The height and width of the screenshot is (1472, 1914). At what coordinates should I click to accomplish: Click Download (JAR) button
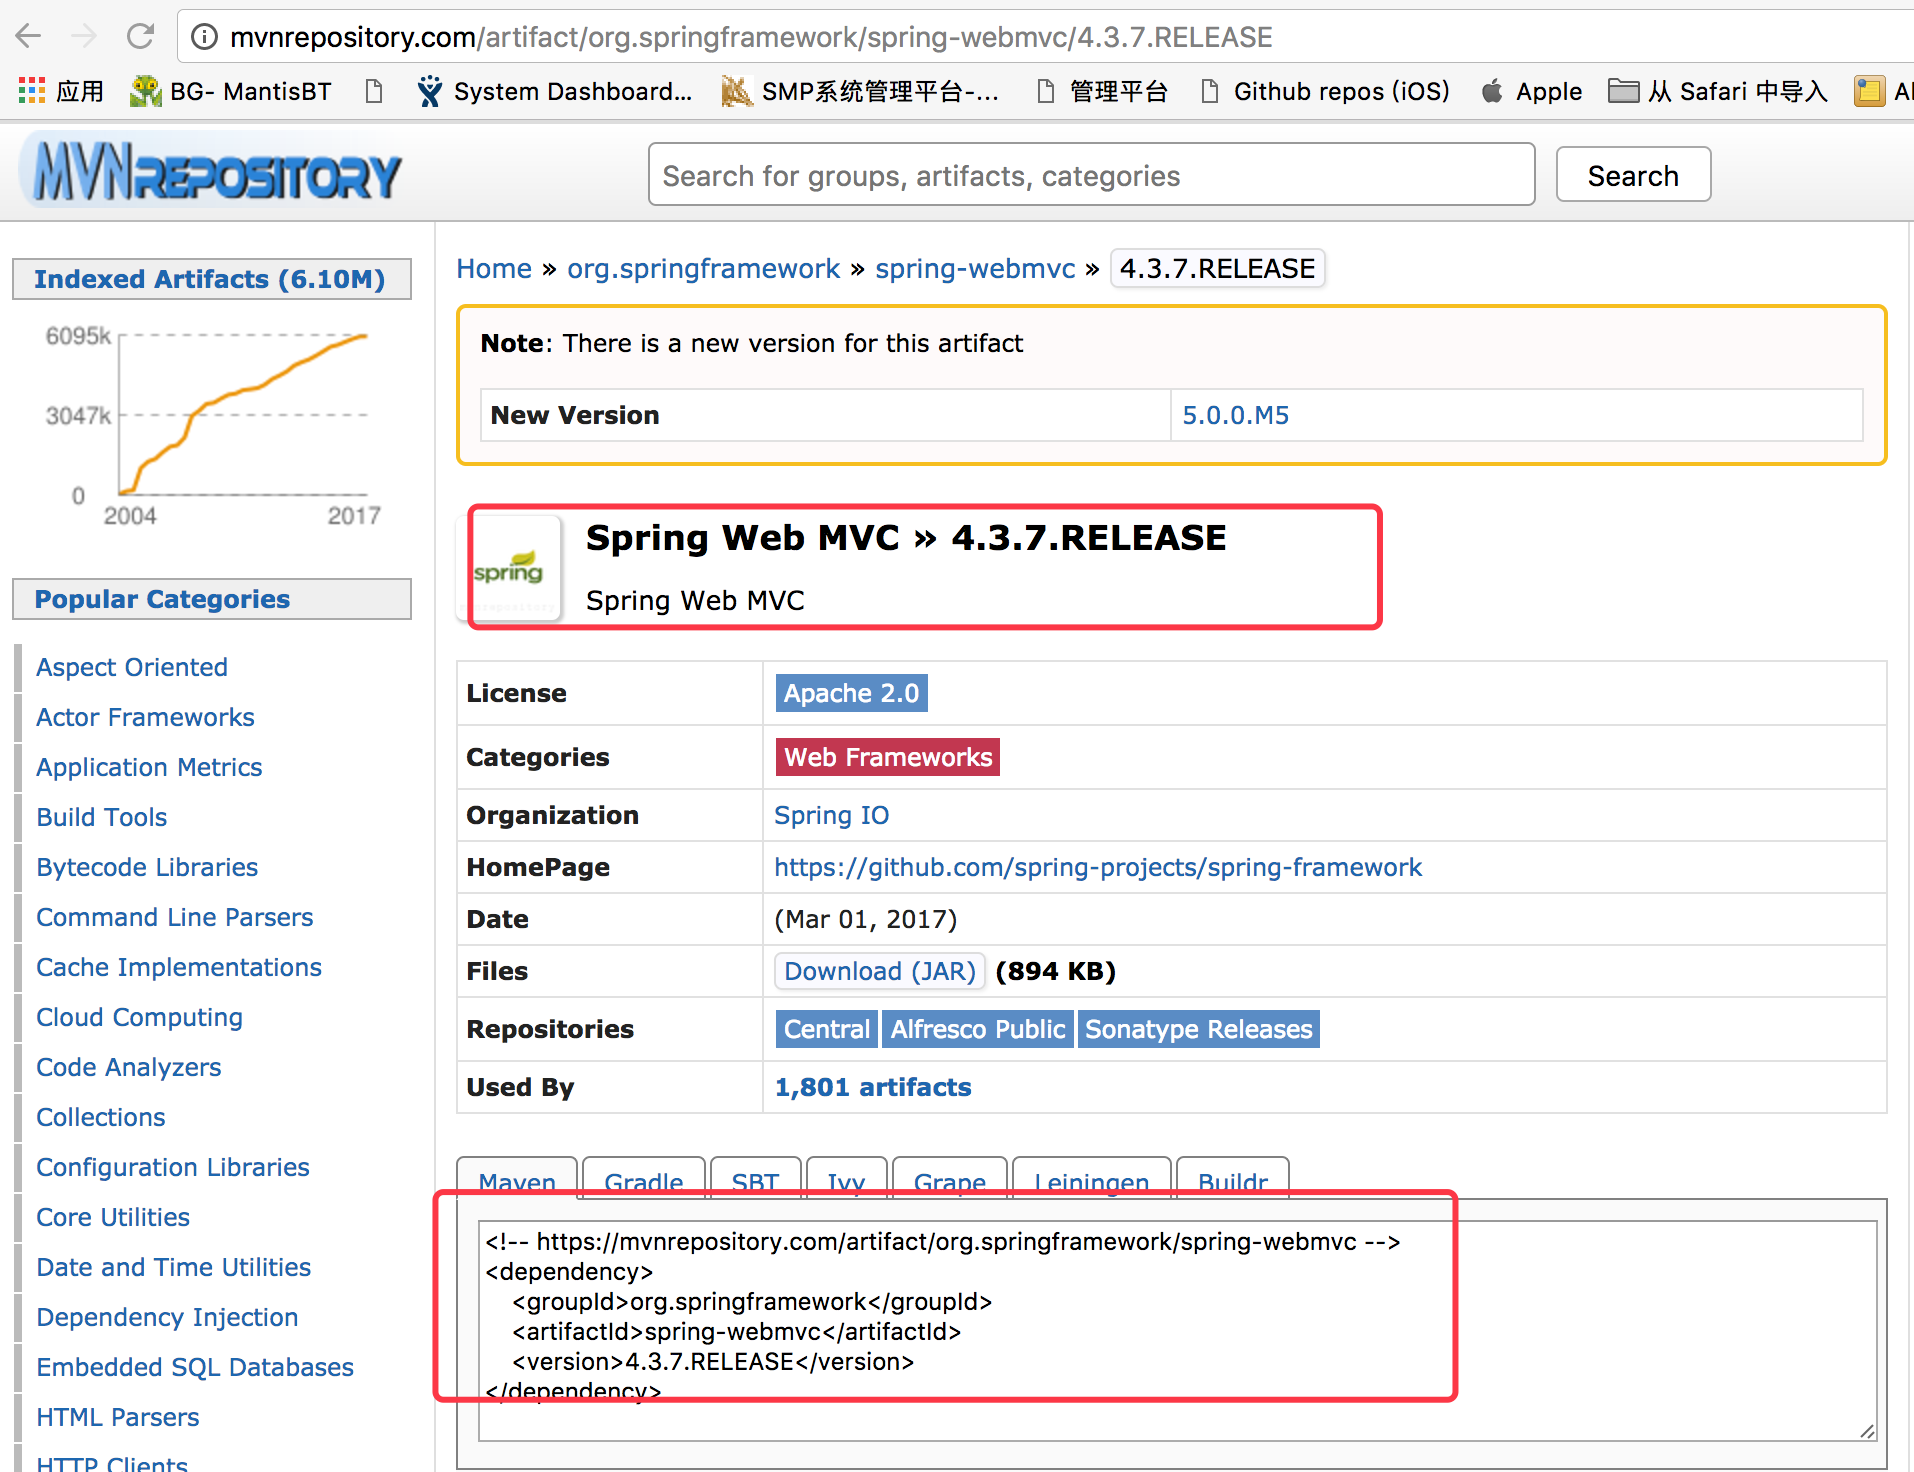tap(880, 971)
